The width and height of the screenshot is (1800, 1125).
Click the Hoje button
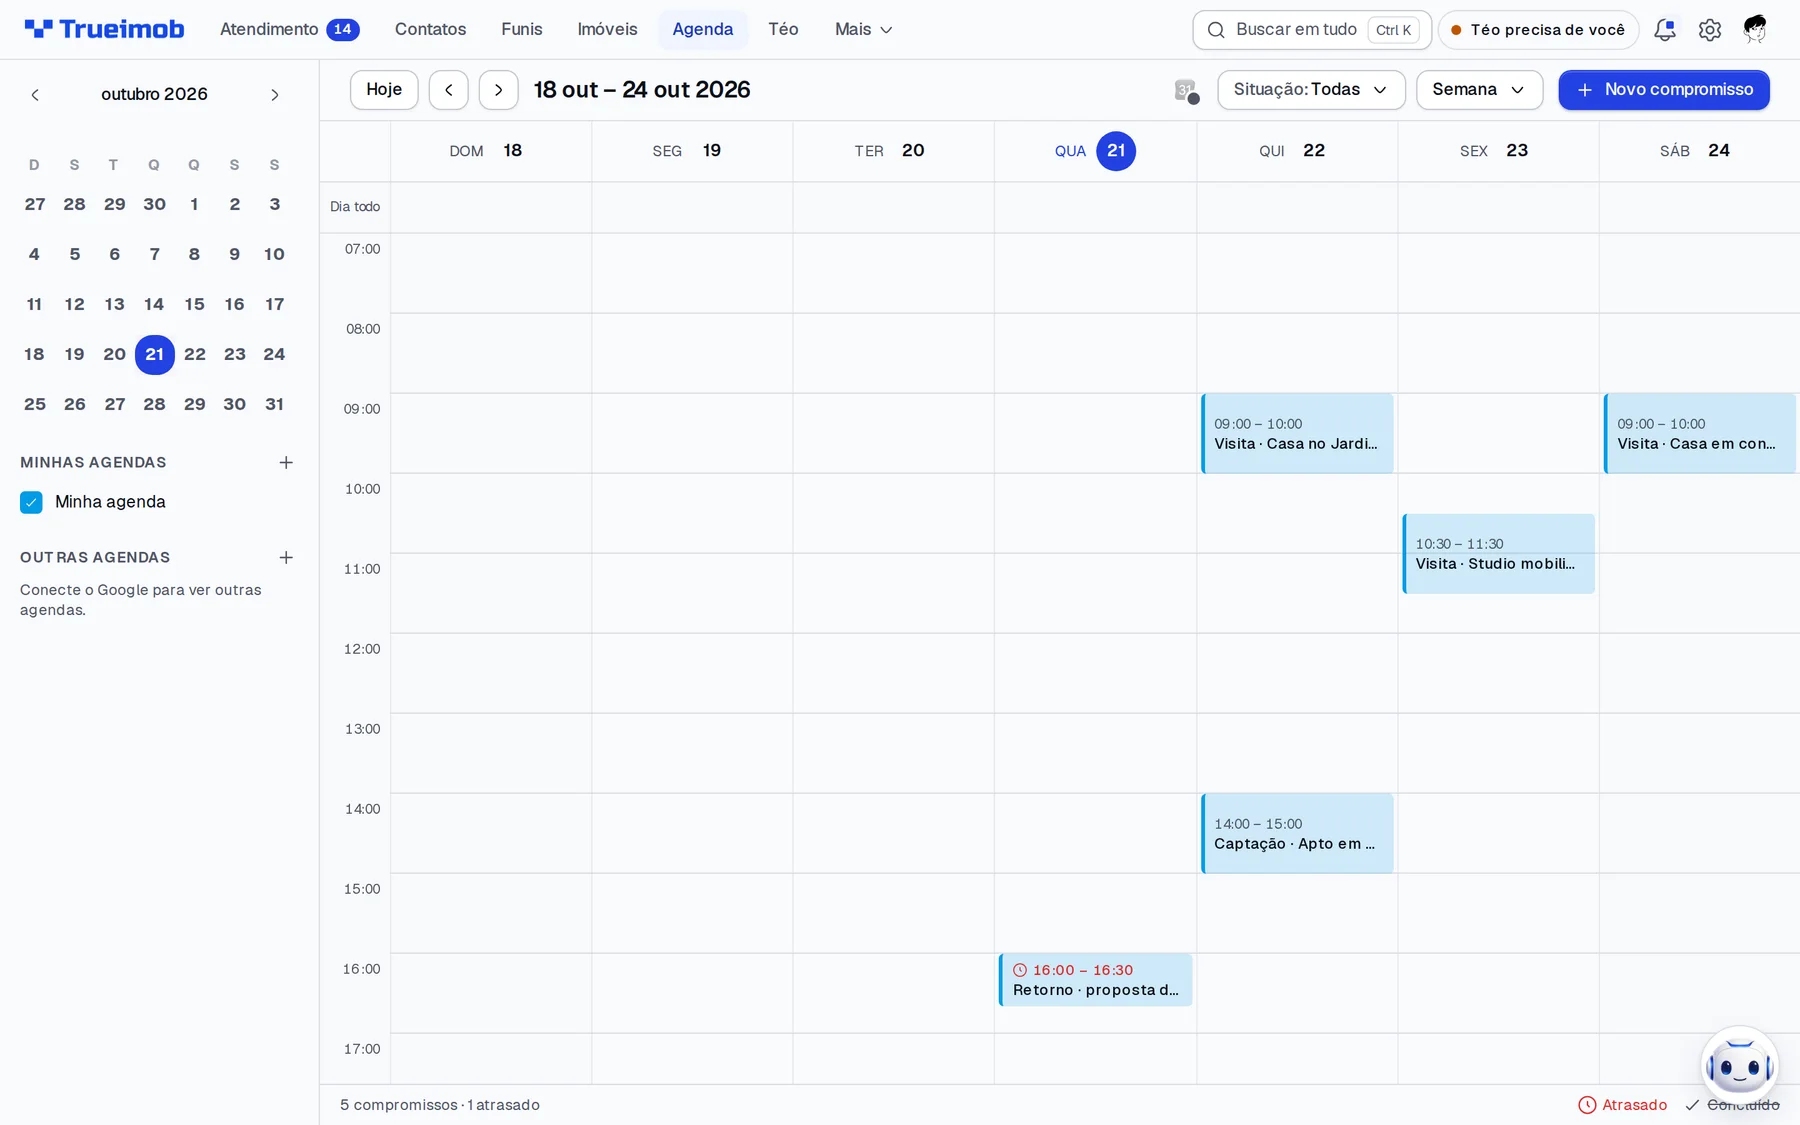[x=384, y=90]
